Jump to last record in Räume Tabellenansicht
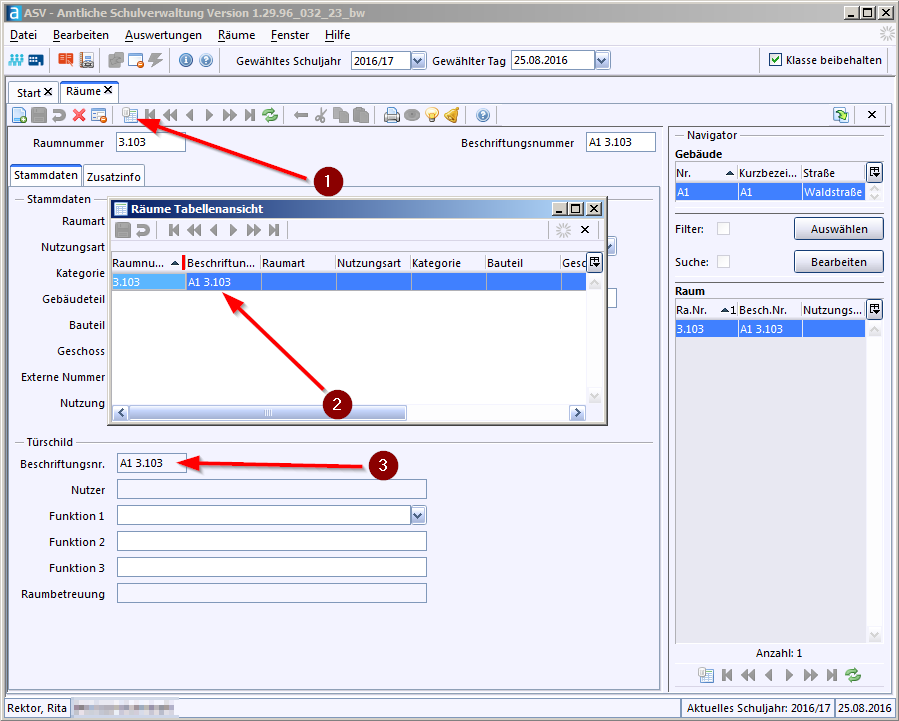The height and width of the screenshot is (721, 899). tap(273, 230)
